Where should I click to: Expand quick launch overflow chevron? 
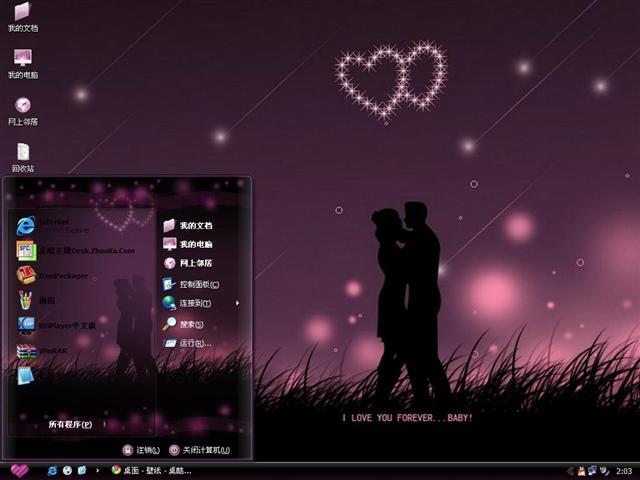click(97, 471)
